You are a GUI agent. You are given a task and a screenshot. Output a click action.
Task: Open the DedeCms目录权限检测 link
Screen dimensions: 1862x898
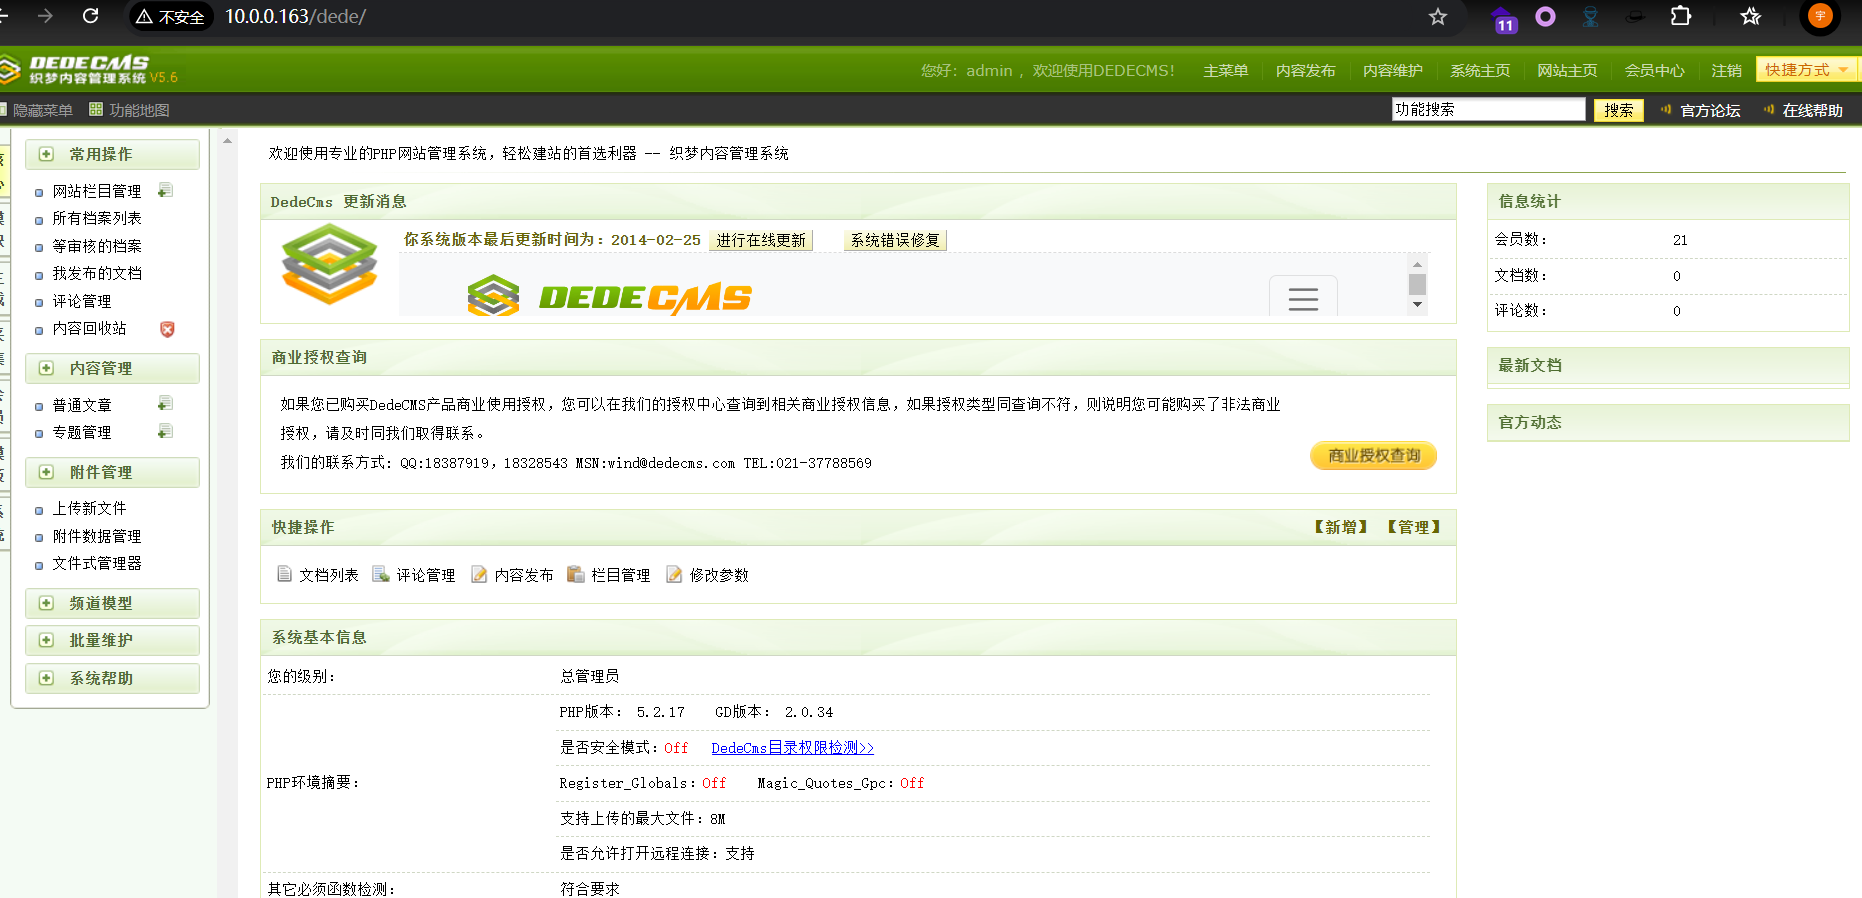(792, 748)
